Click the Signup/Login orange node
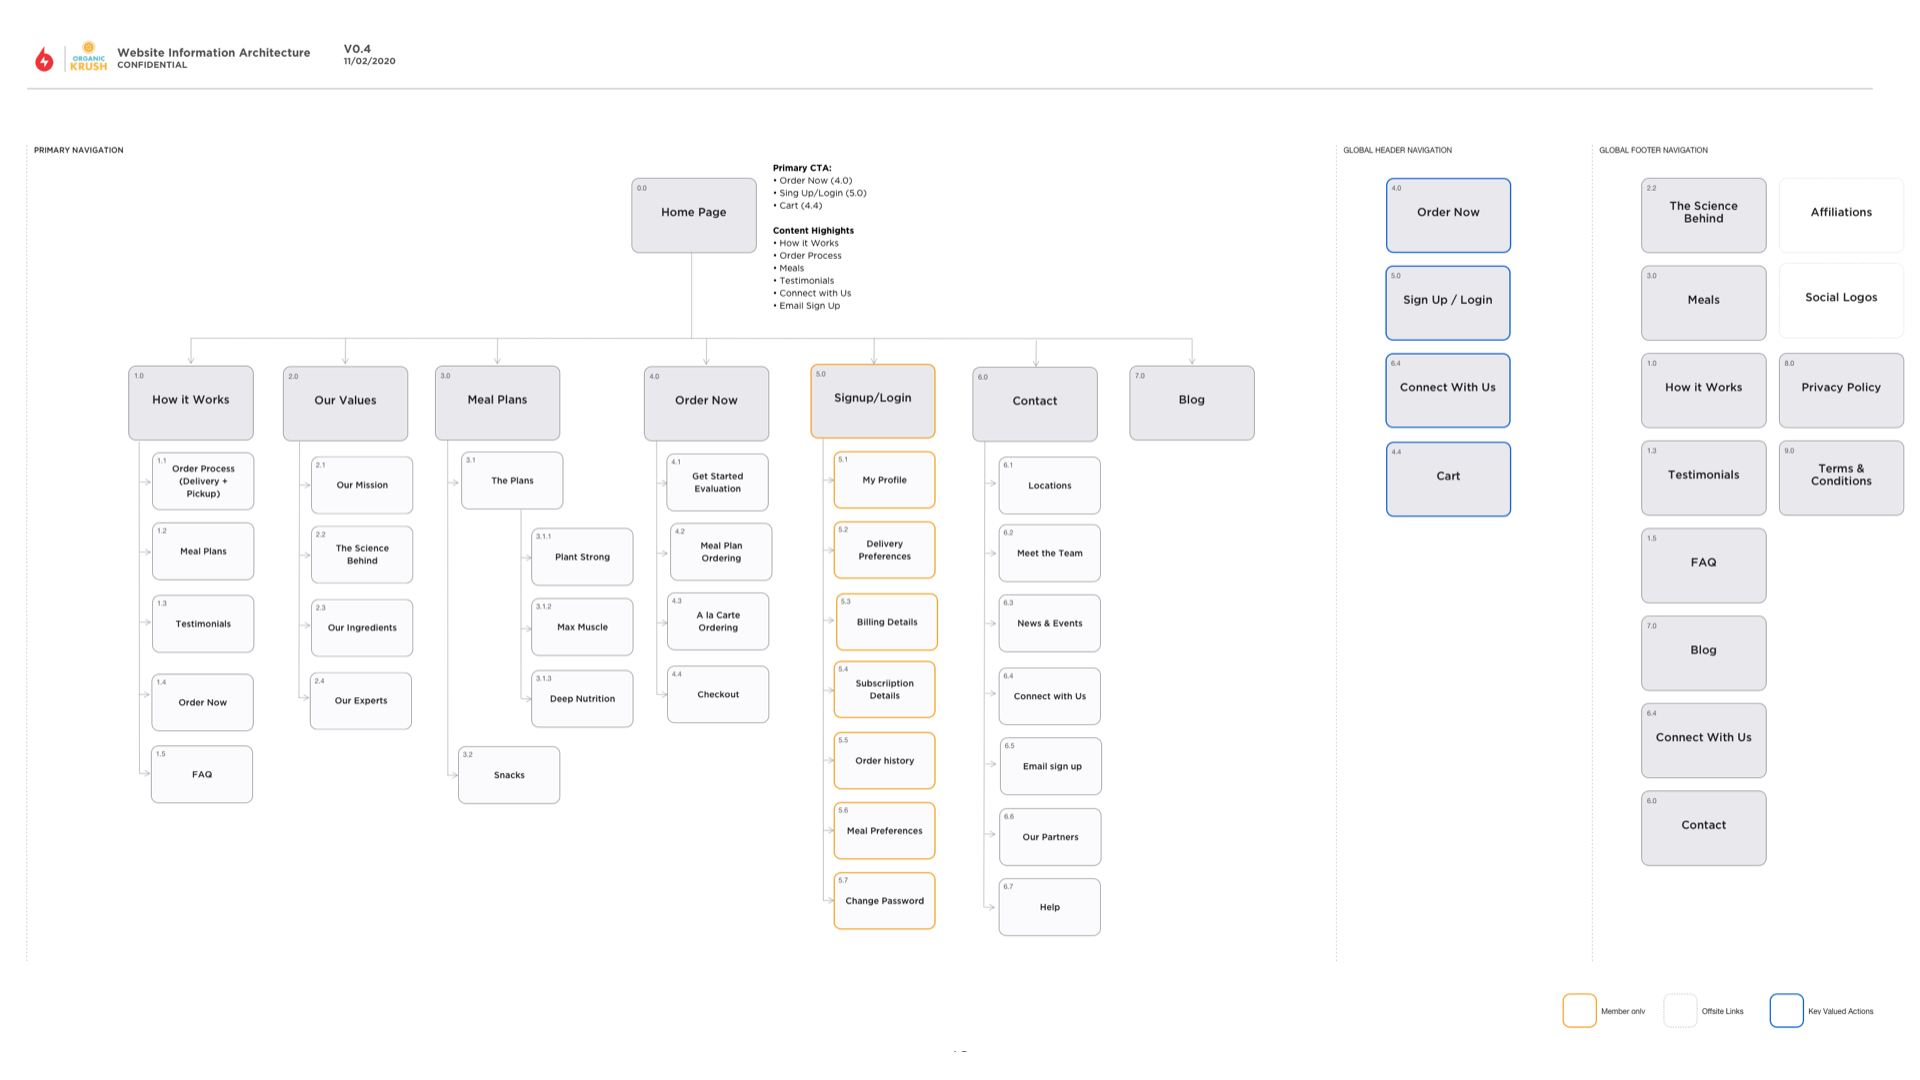 pyautogui.click(x=872, y=401)
